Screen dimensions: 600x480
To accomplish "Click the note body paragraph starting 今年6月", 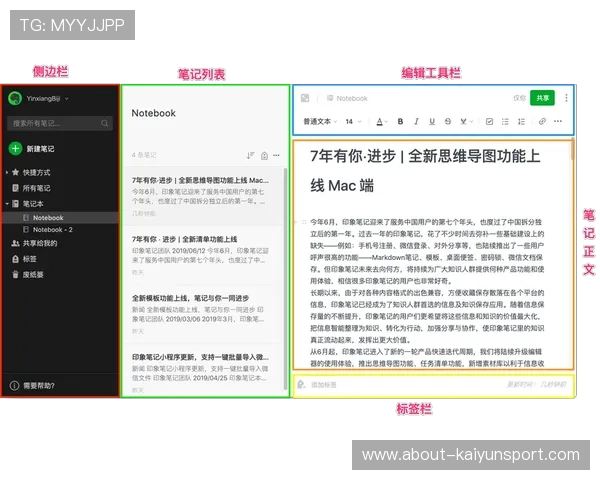I will point(427,251).
